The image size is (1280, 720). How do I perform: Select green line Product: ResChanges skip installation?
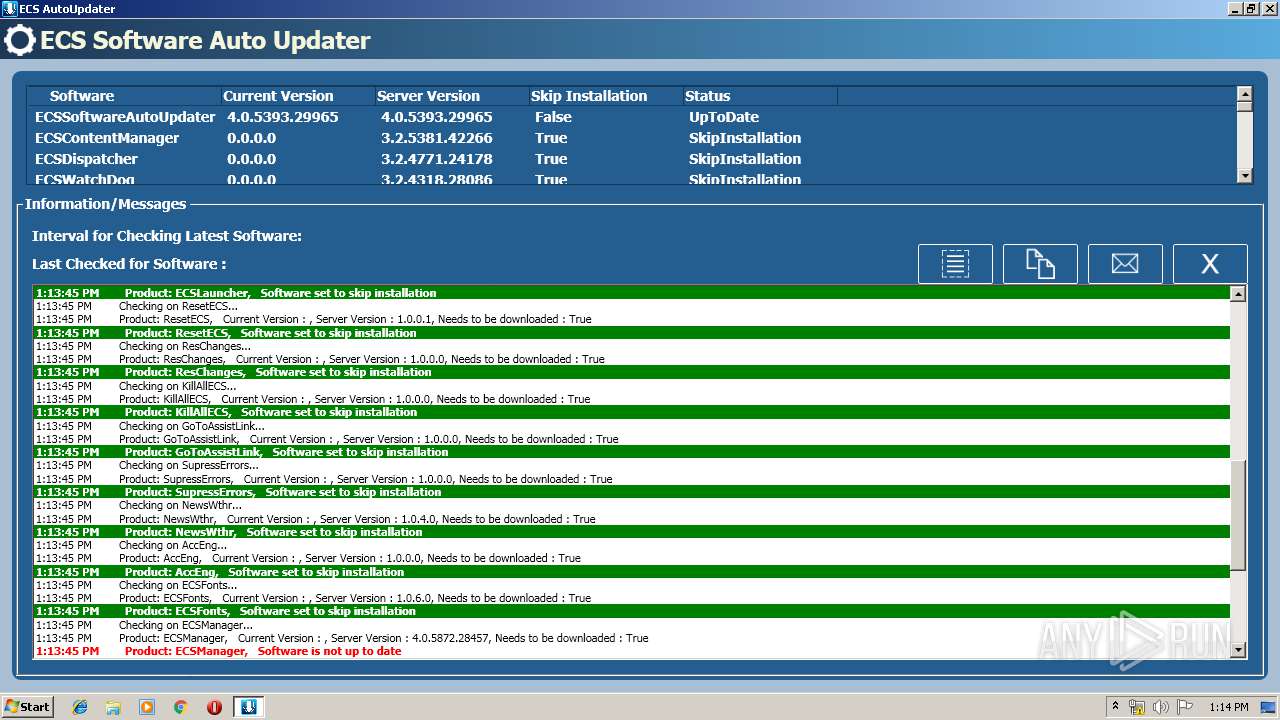(632, 372)
